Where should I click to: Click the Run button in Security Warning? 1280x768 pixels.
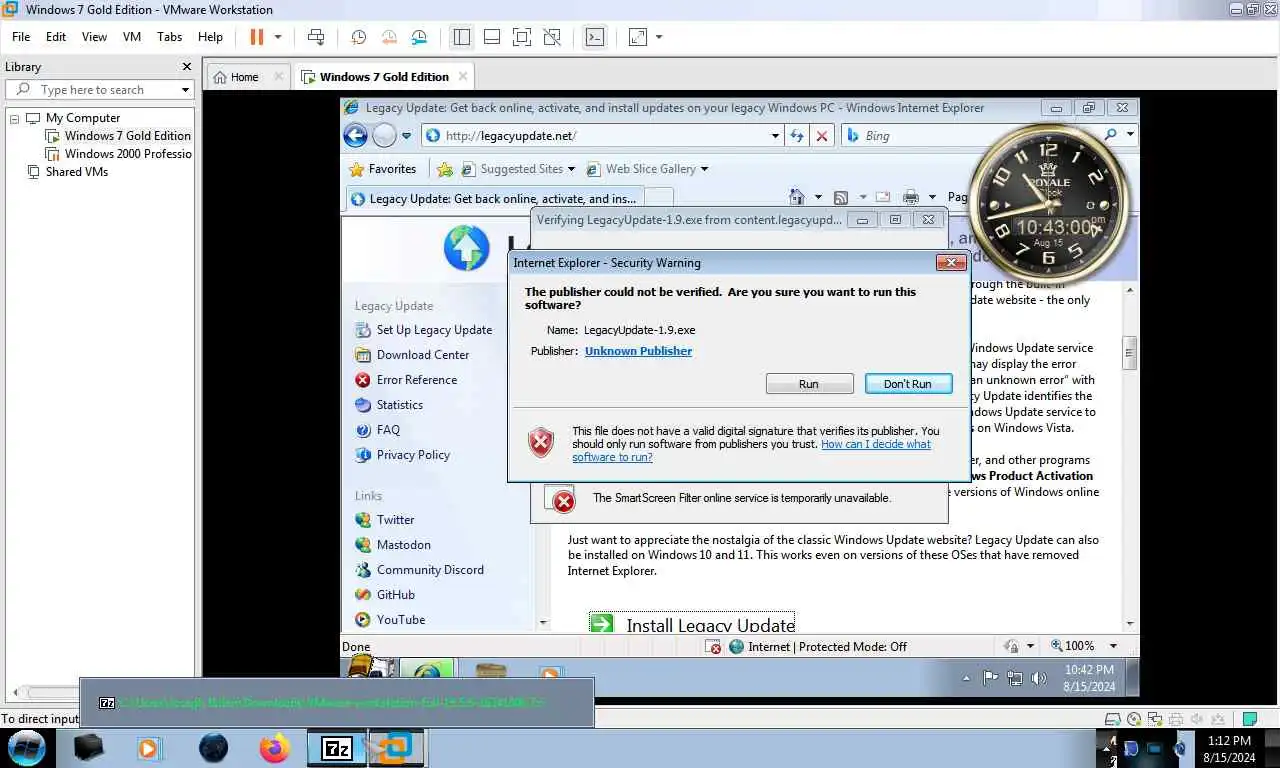[809, 384]
